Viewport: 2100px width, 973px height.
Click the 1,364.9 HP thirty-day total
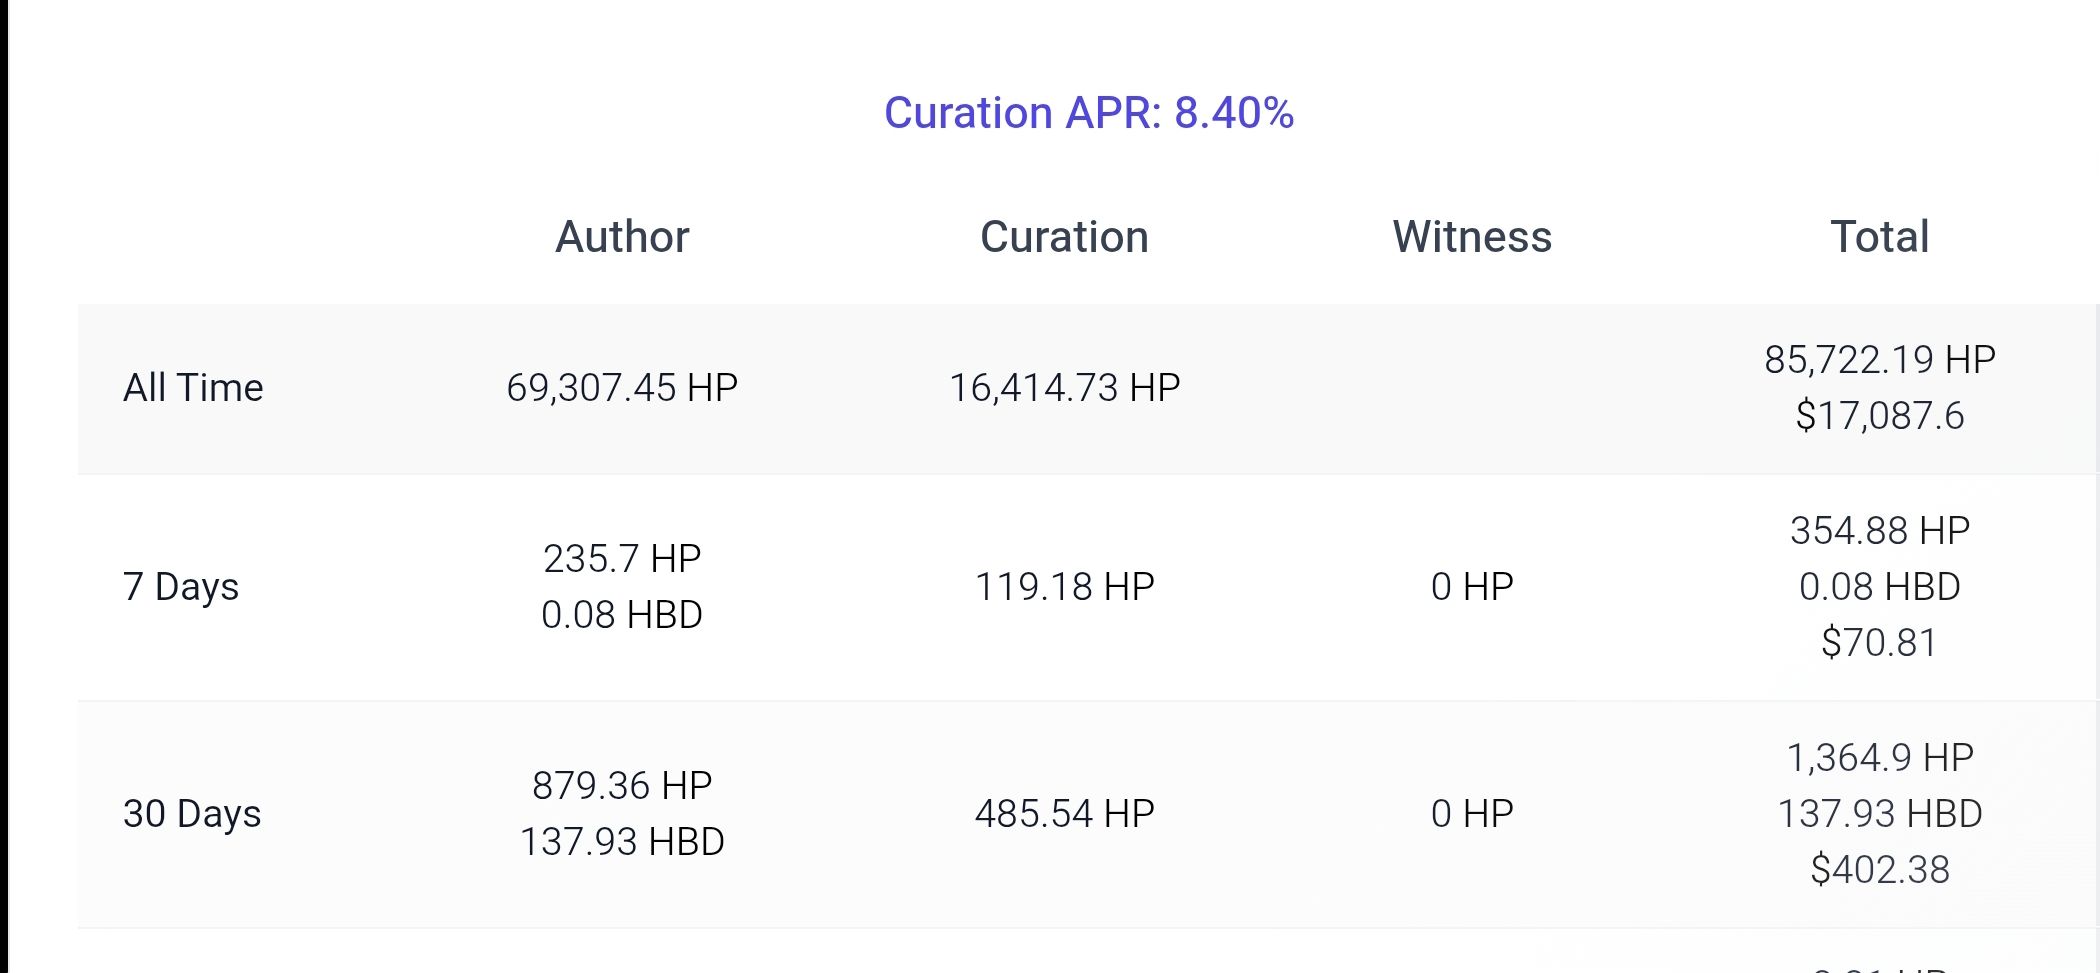pos(1879,757)
